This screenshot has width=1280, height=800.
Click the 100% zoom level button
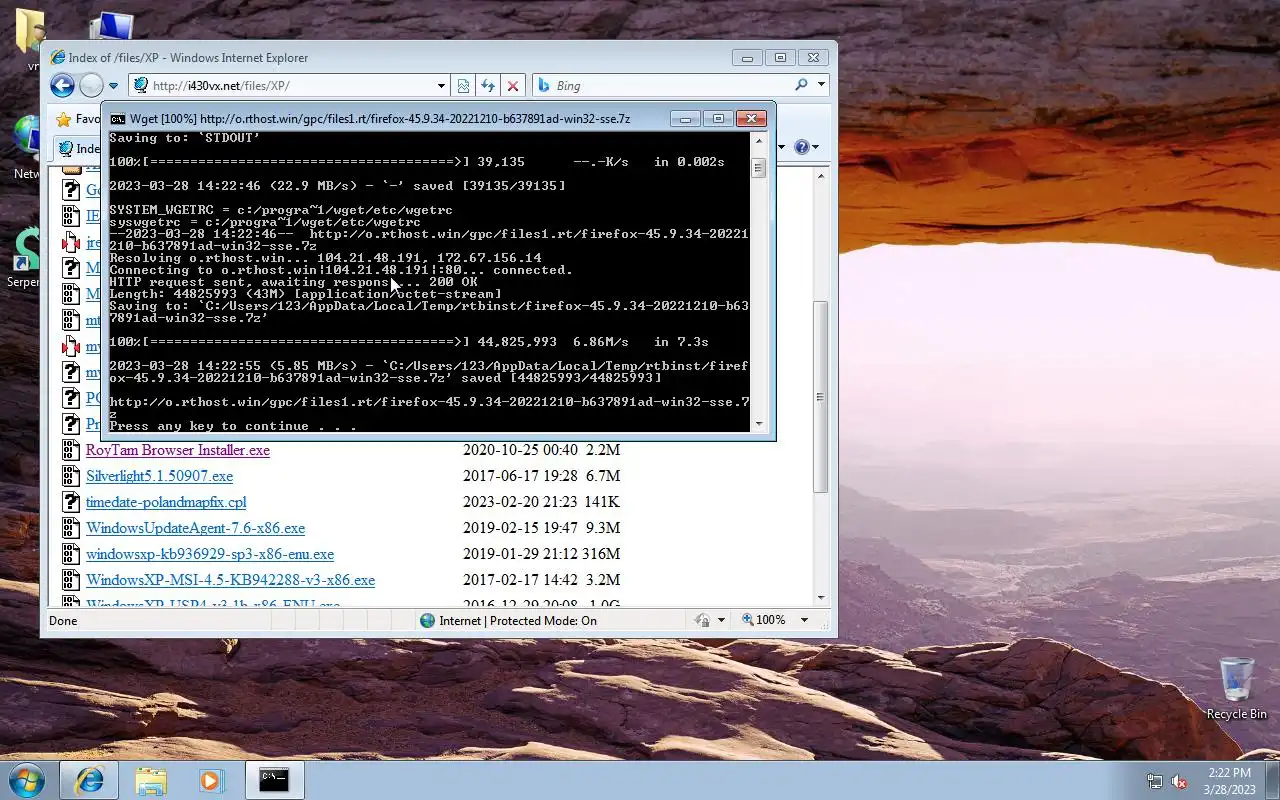[x=764, y=620]
